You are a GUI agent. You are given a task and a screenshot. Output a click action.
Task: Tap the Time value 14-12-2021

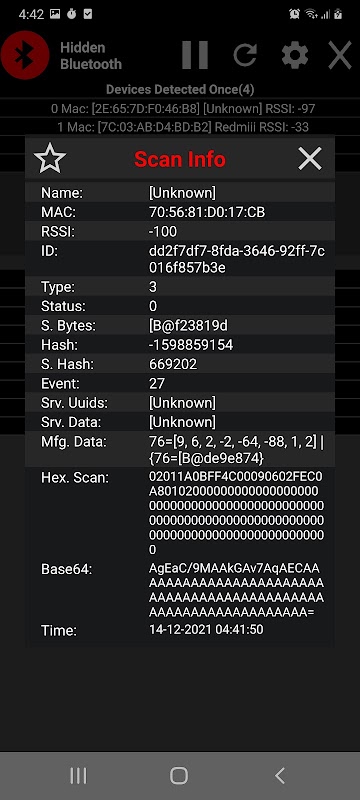coord(206,630)
